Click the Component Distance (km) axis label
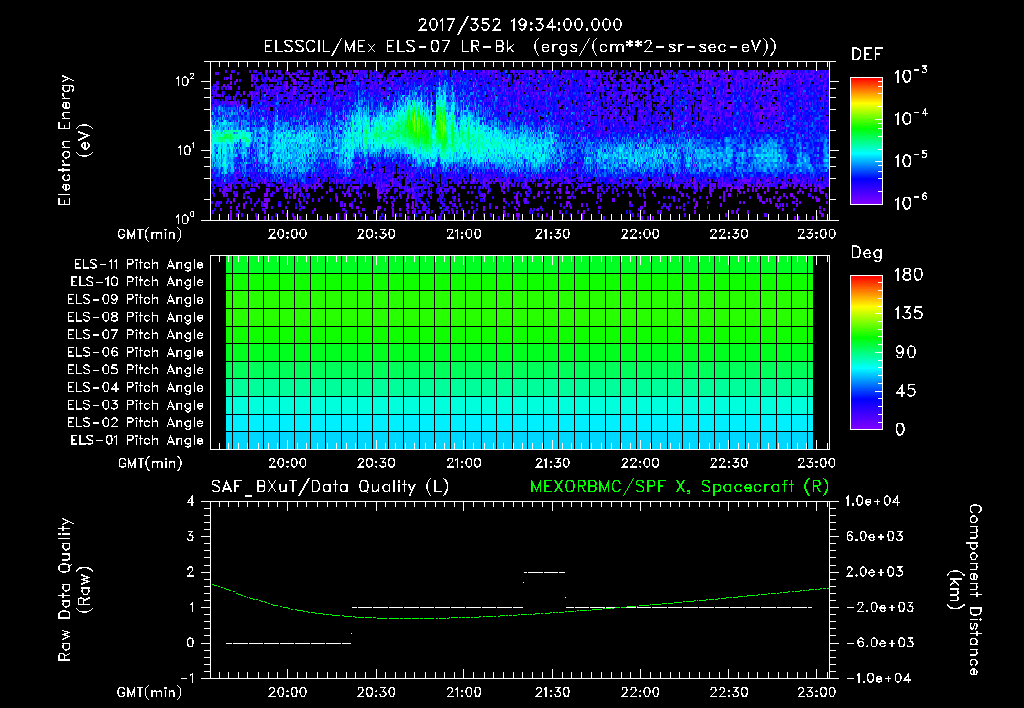Viewport: 1024px width, 708px height. [x=964, y=590]
